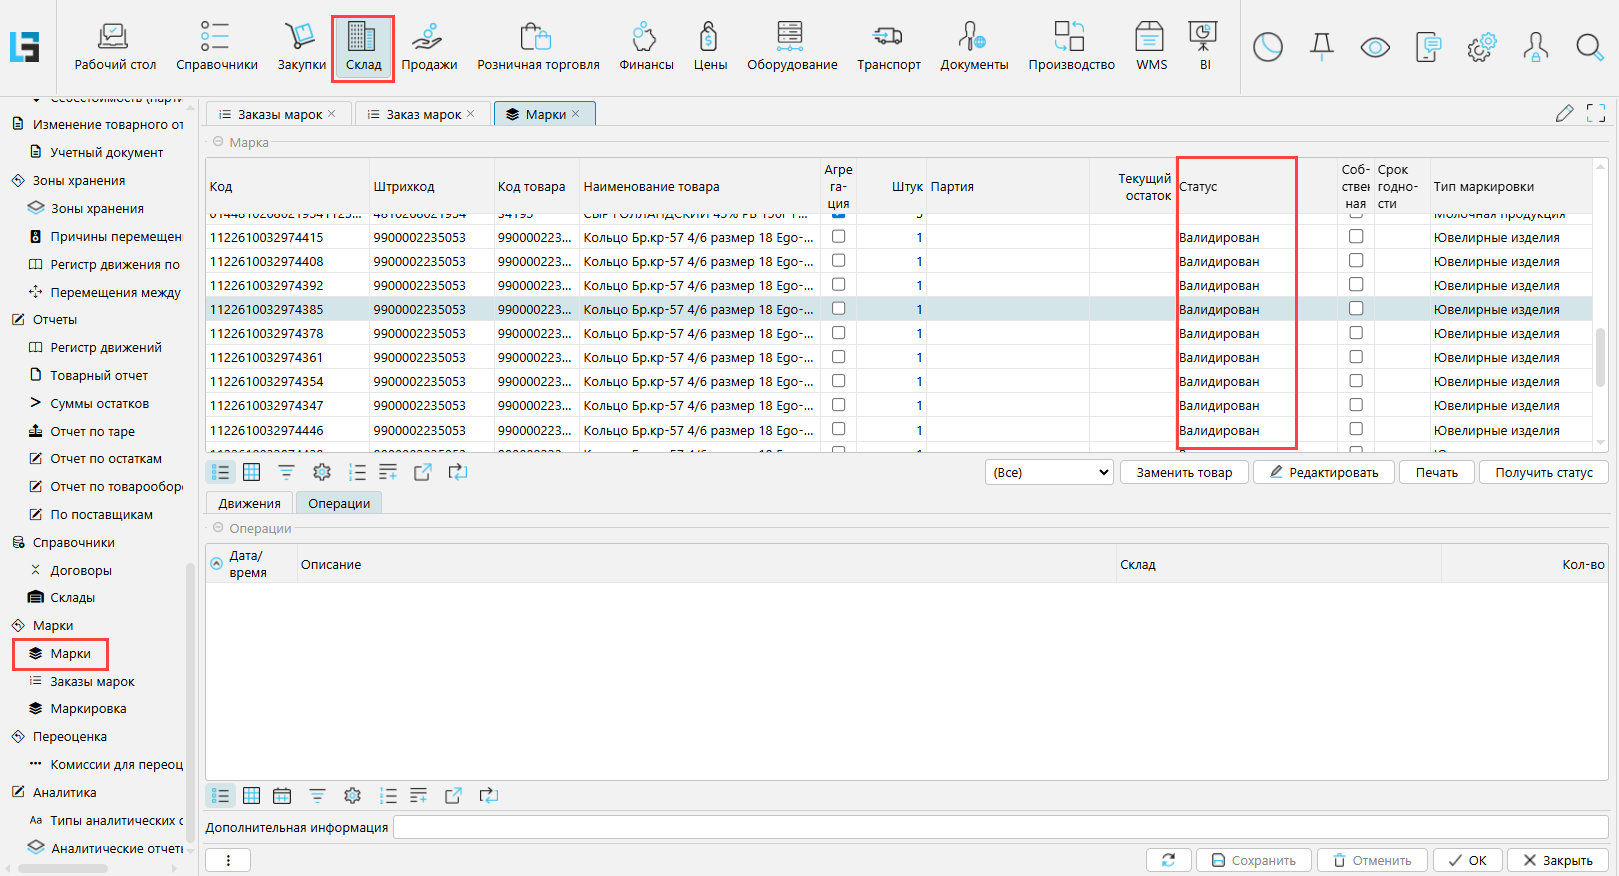Switch to the Движения tab
Viewport: 1619px width, 876px height.
point(249,503)
